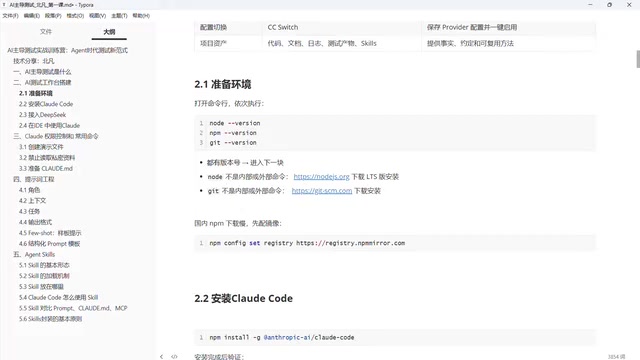Restore down the Typora window
The image size is (640, 360).
pyautogui.click(x=609, y=4)
